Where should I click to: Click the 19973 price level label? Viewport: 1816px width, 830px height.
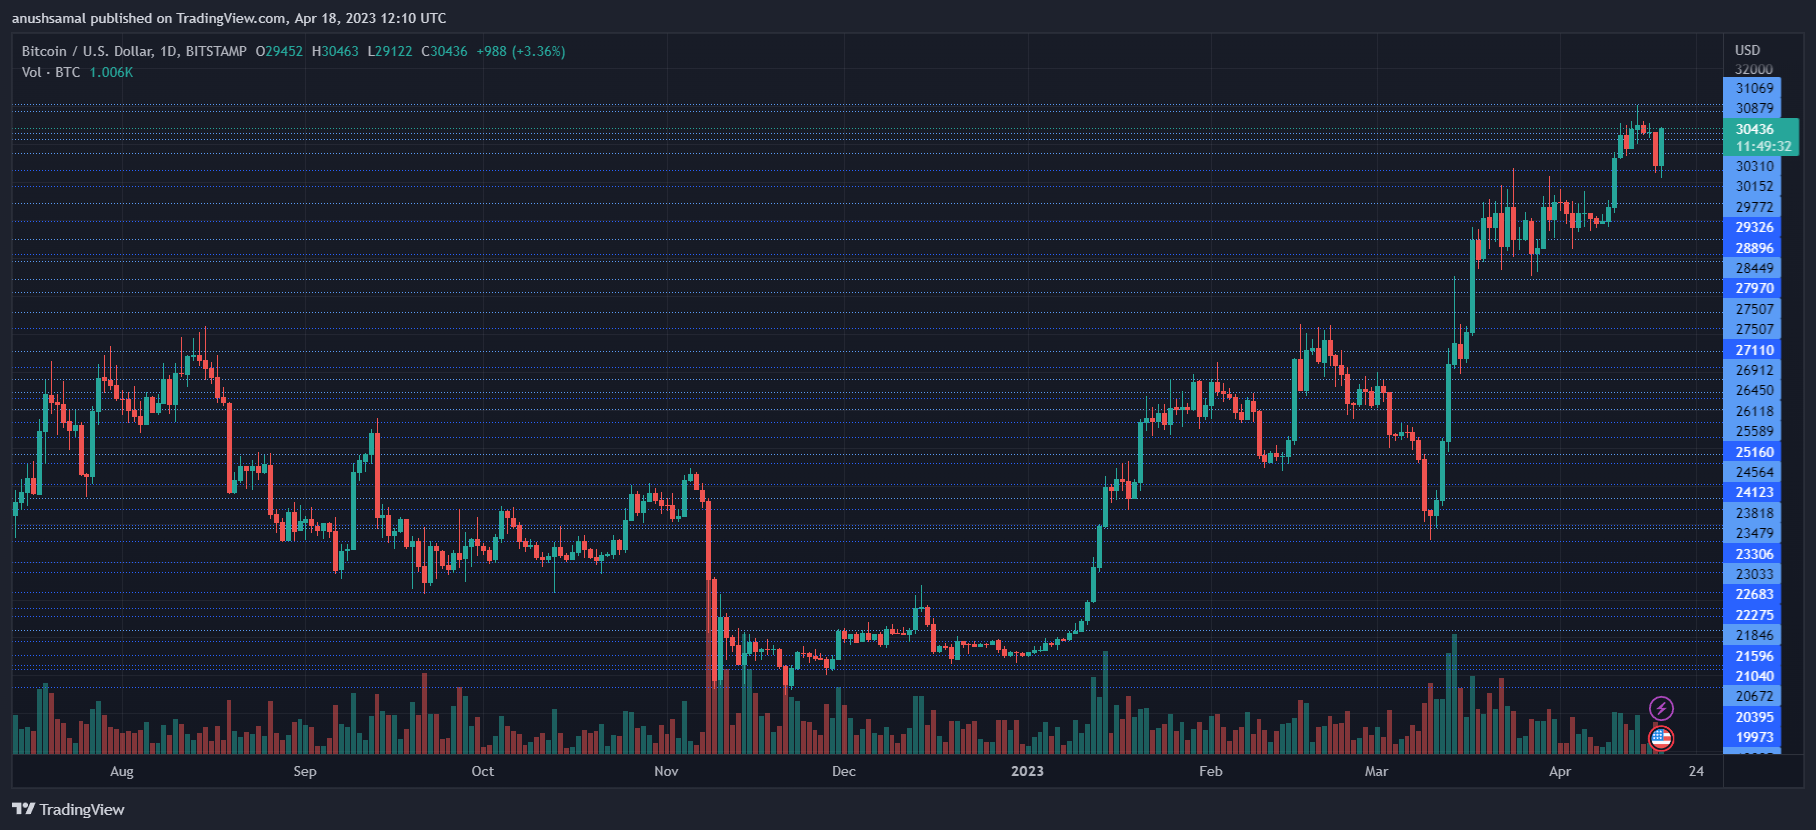coord(1754,737)
